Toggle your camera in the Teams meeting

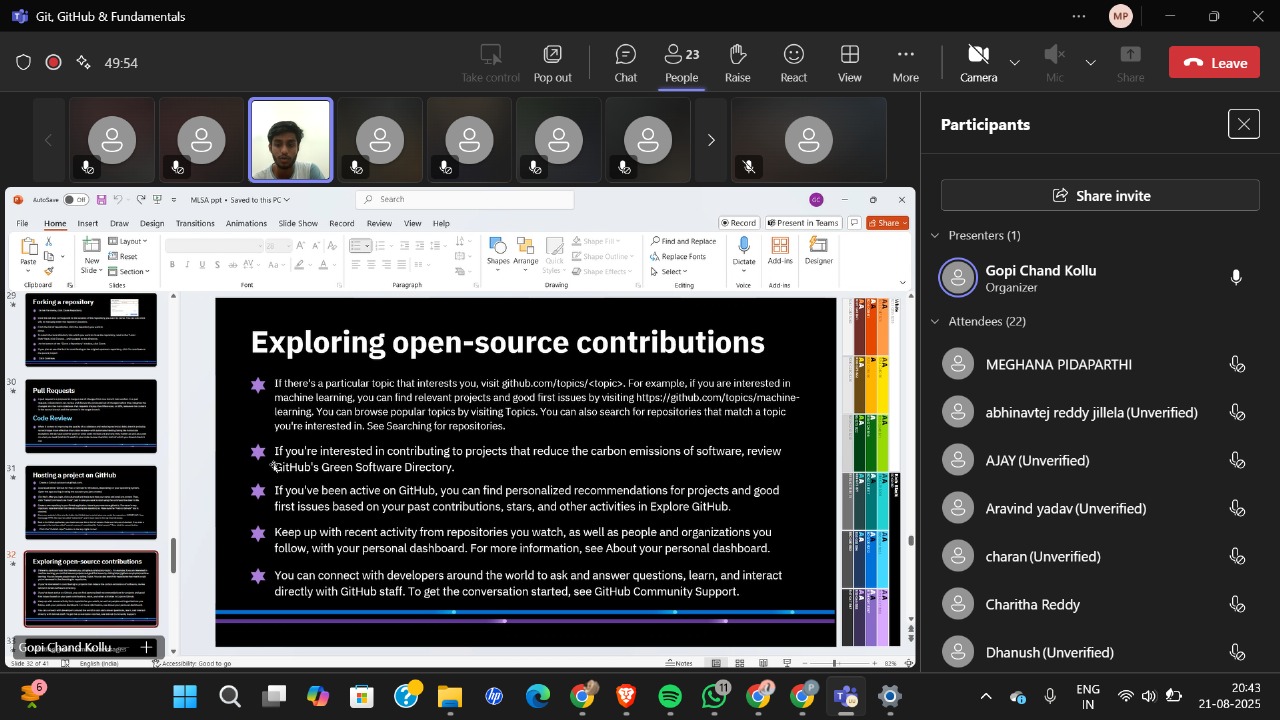point(978,61)
